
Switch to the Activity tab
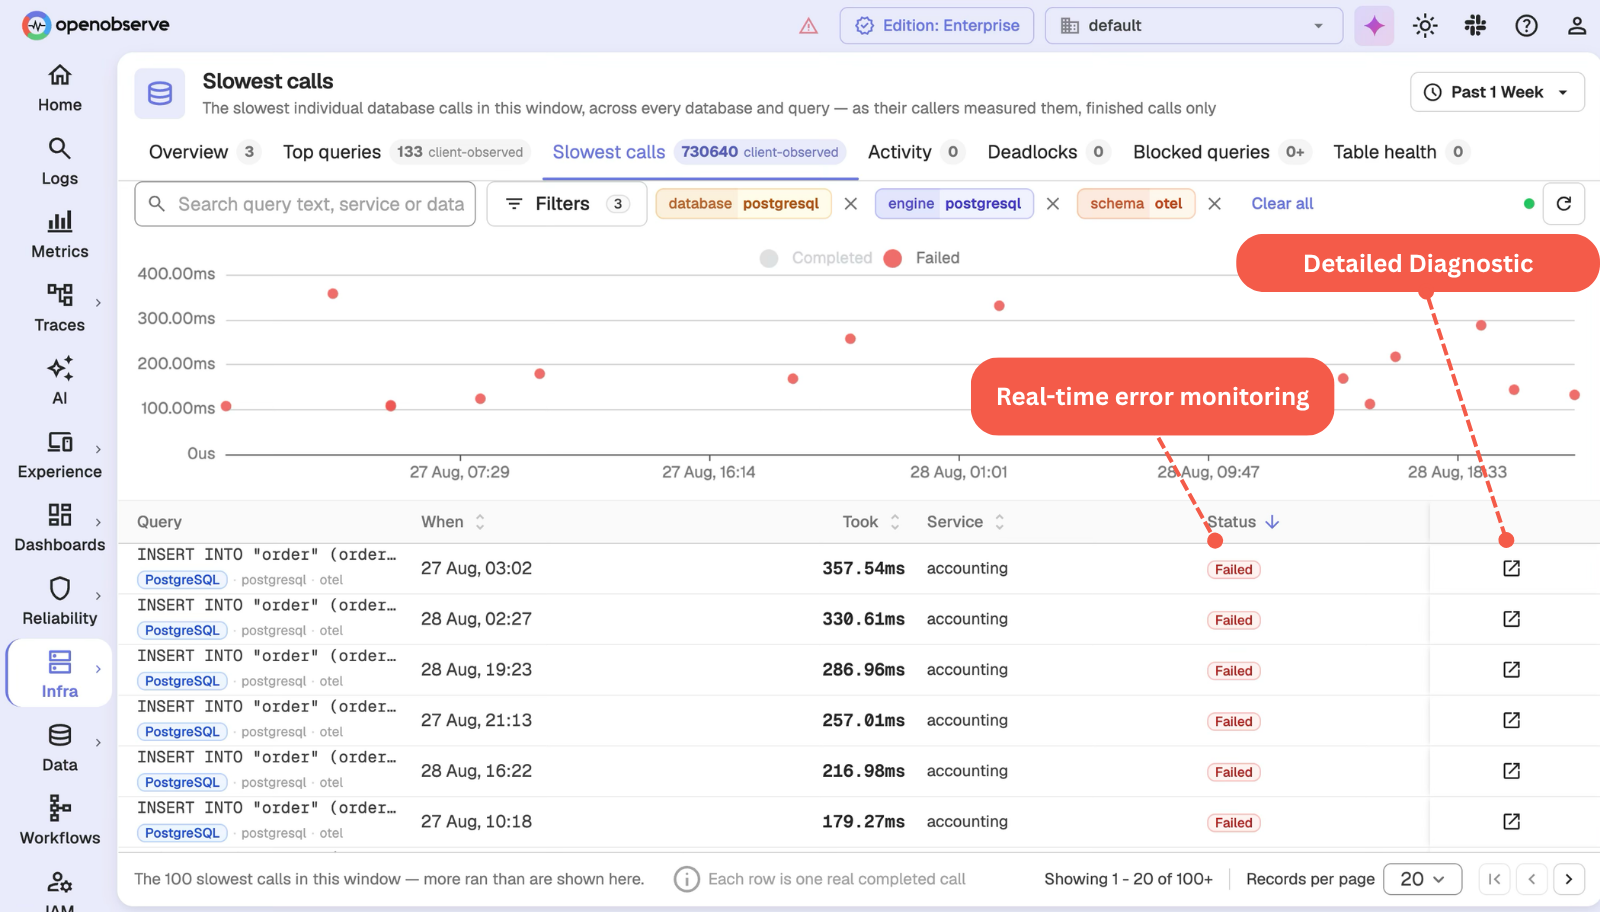(x=915, y=152)
